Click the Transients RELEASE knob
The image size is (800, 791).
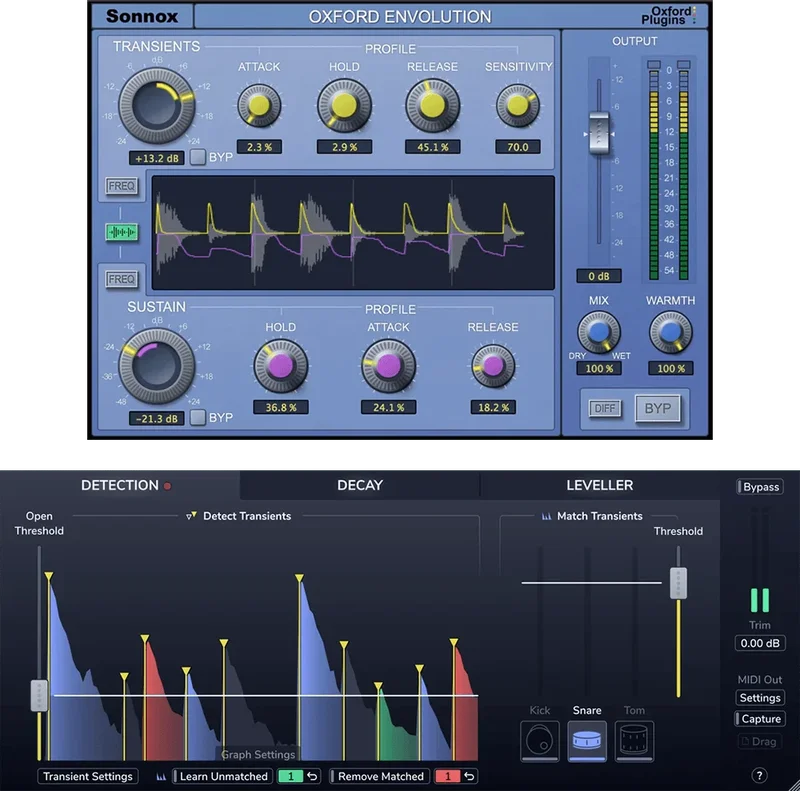point(433,106)
